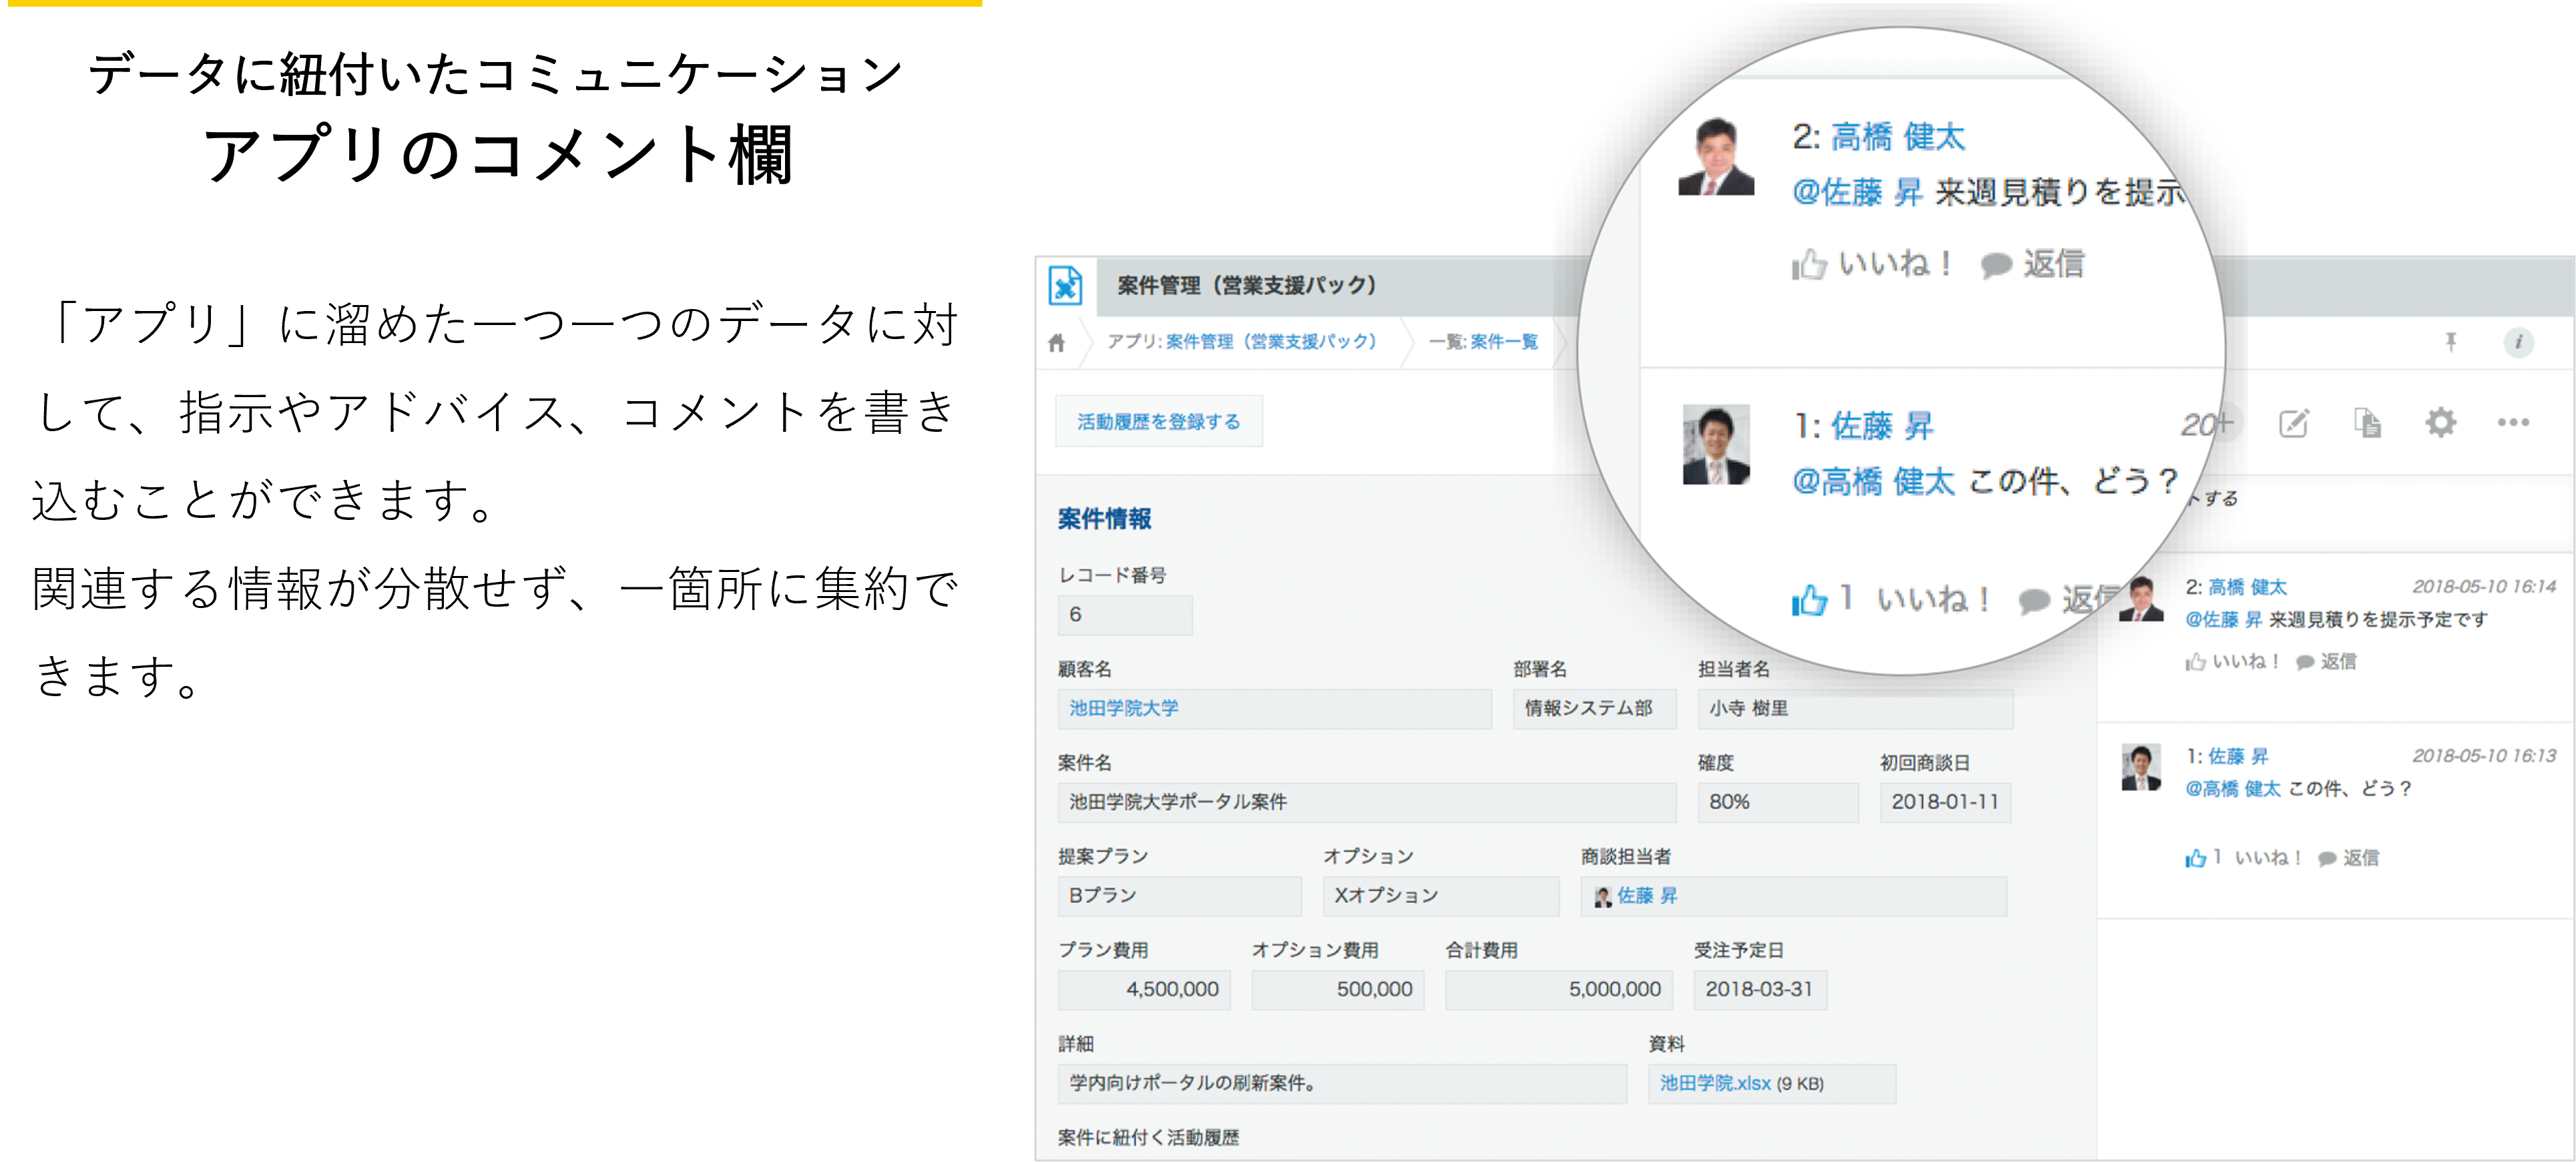Image resolution: width=2576 pixels, height=1162 pixels.
Task: Click 高橋 健太's avatar in comments
Action: tap(2141, 600)
